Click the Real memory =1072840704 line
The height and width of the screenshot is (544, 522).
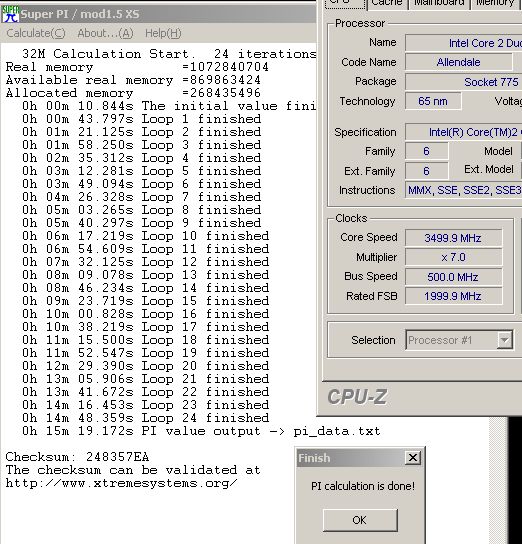[x=137, y=67]
